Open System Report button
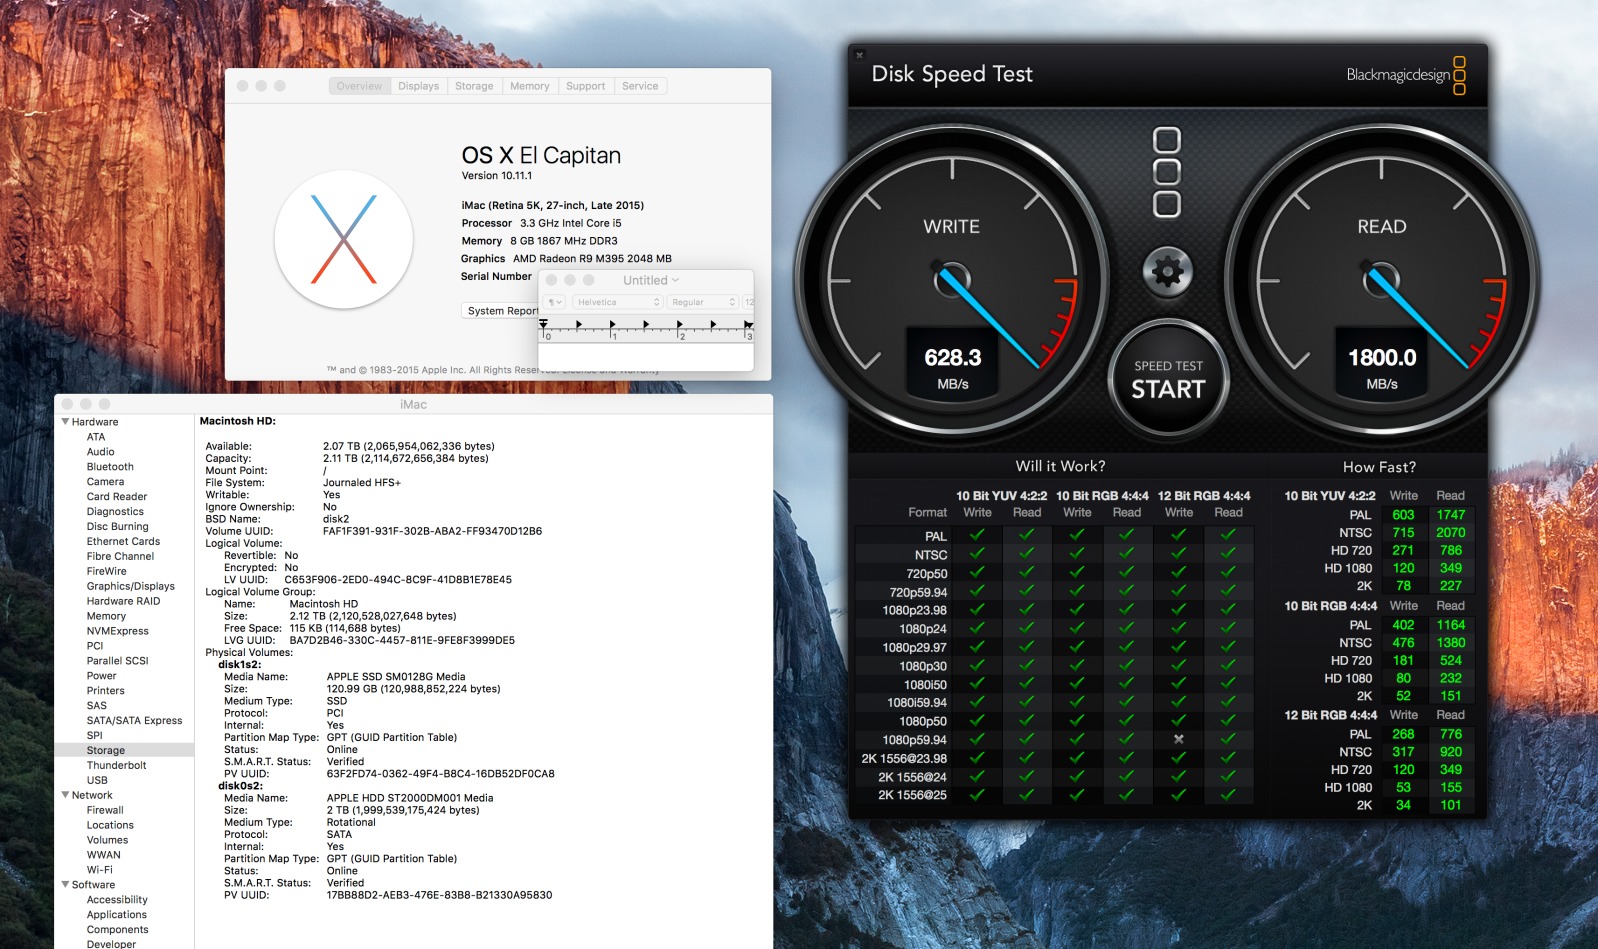Image resolution: width=1598 pixels, height=949 pixels. [500, 311]
